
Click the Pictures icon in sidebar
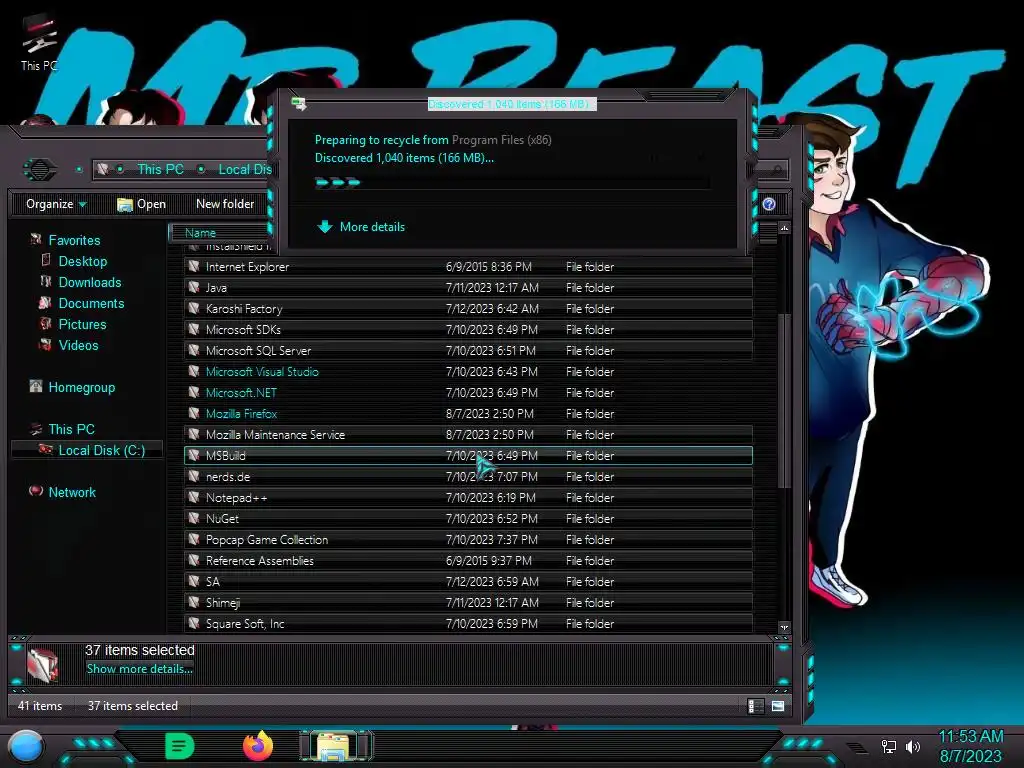click(x=46, y=323)
